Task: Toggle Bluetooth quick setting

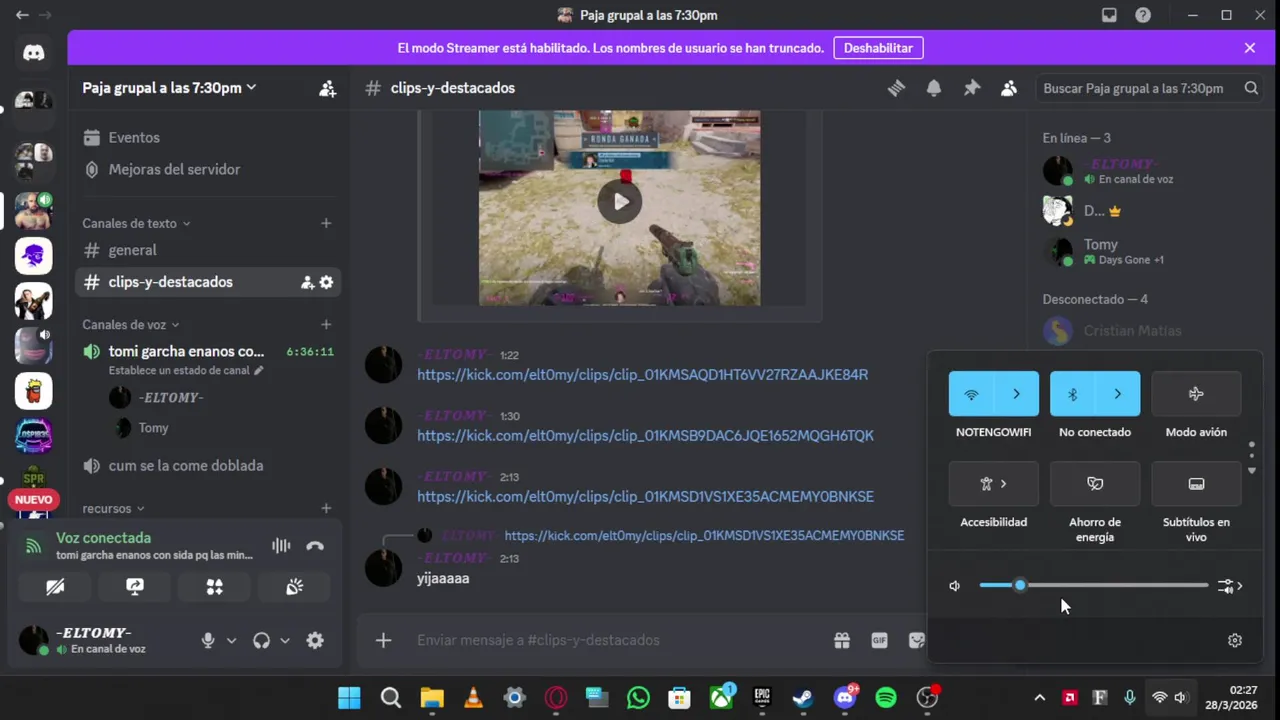Action: (1073, 394)
